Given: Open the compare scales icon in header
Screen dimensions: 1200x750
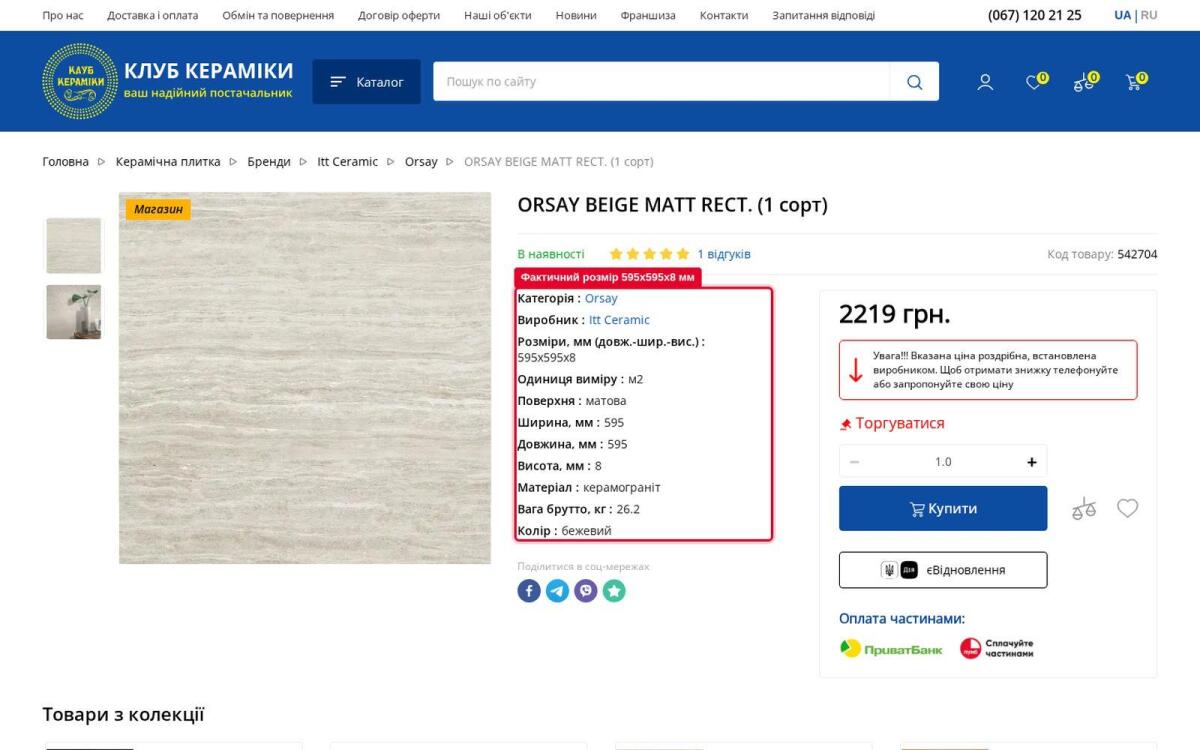Looking at the screenshot, I should (x=1085, y=82).
